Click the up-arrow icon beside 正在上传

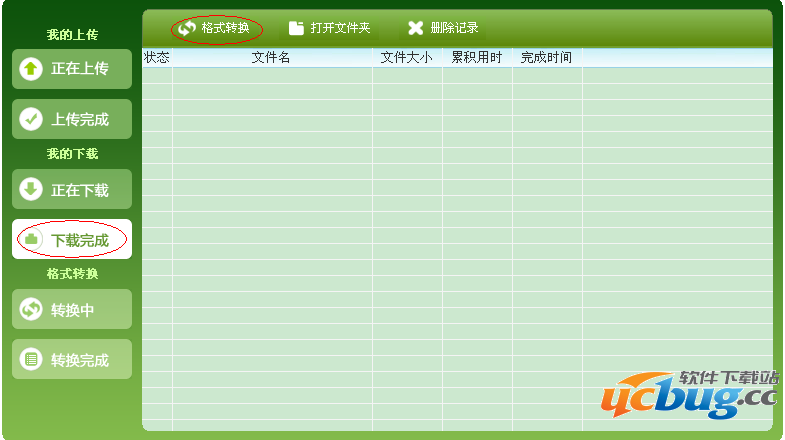31,69
